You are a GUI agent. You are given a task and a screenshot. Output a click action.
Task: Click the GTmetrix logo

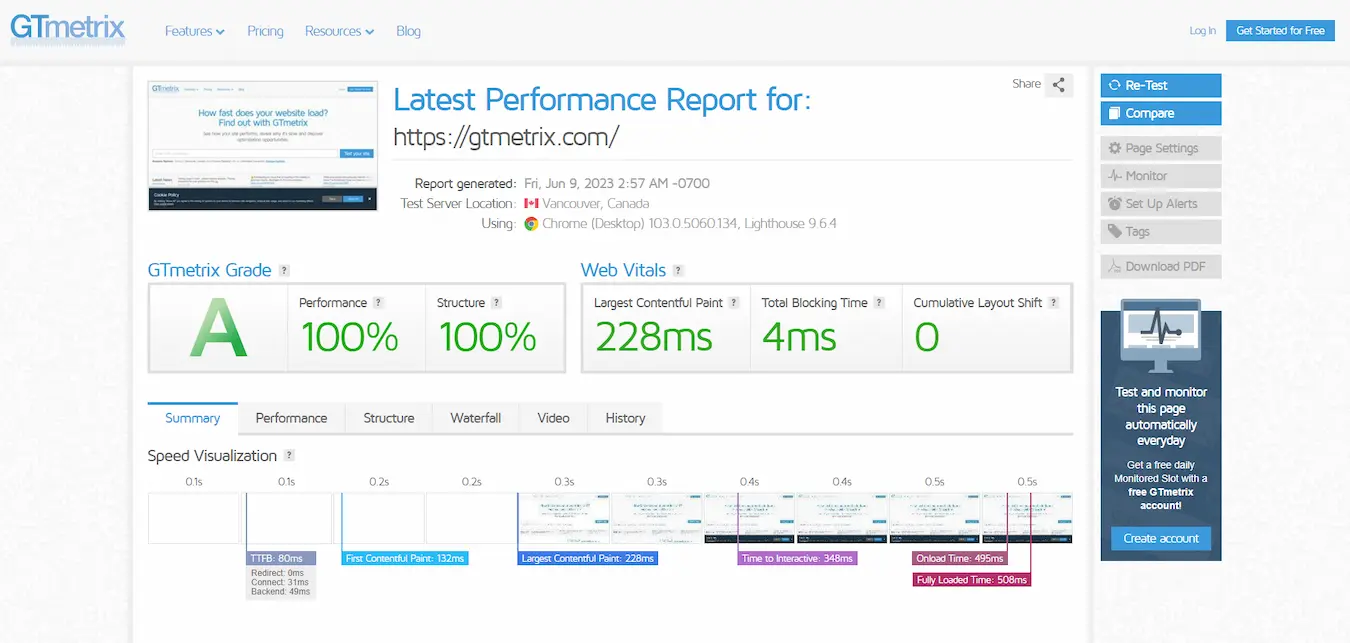pyautogui.click(x=67, y=29)
